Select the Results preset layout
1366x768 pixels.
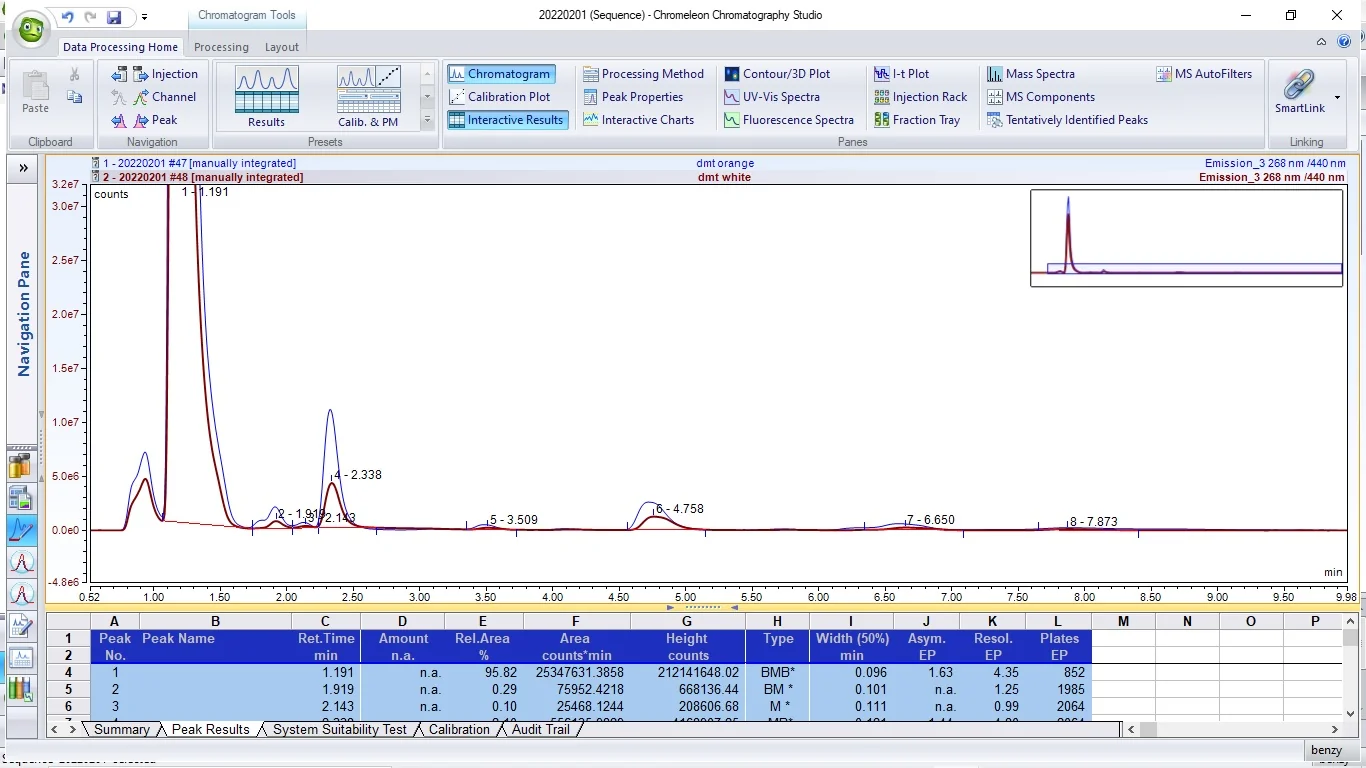(x=266, y=97)
